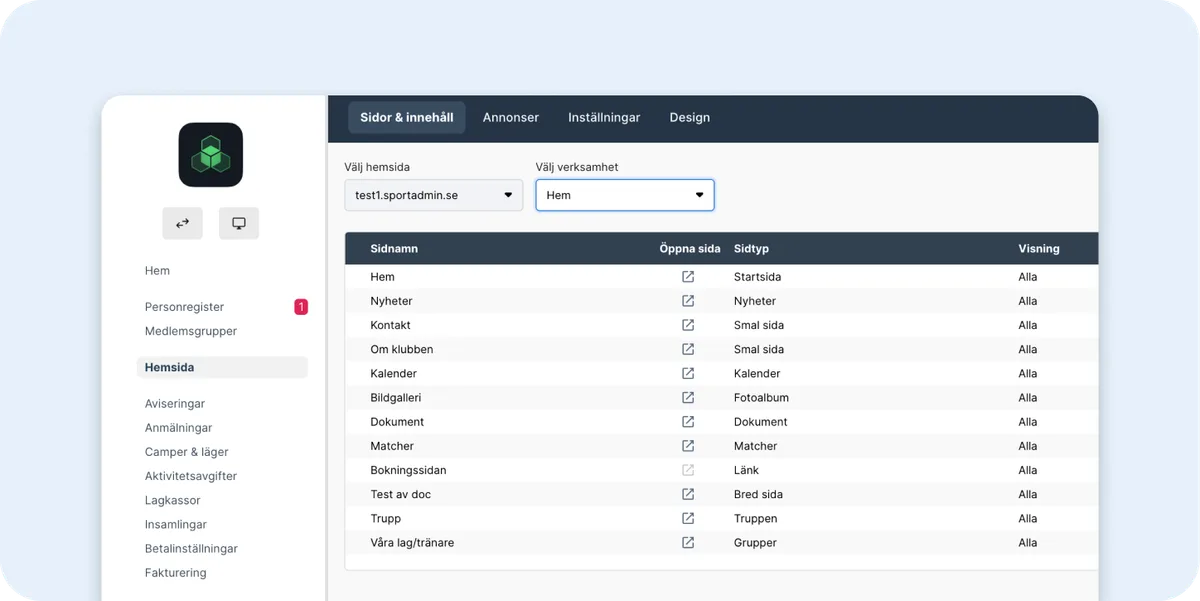Click Bildgalleri row's open-page icon
The width and height of the screenshot is (1200, 601).
tap(688, 397)
